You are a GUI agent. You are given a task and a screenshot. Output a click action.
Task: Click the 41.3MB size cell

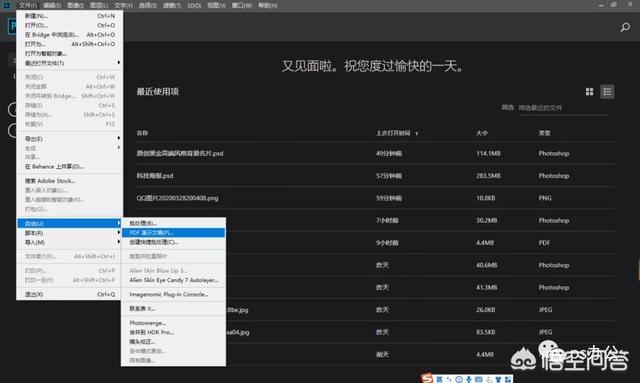[487, 287]
